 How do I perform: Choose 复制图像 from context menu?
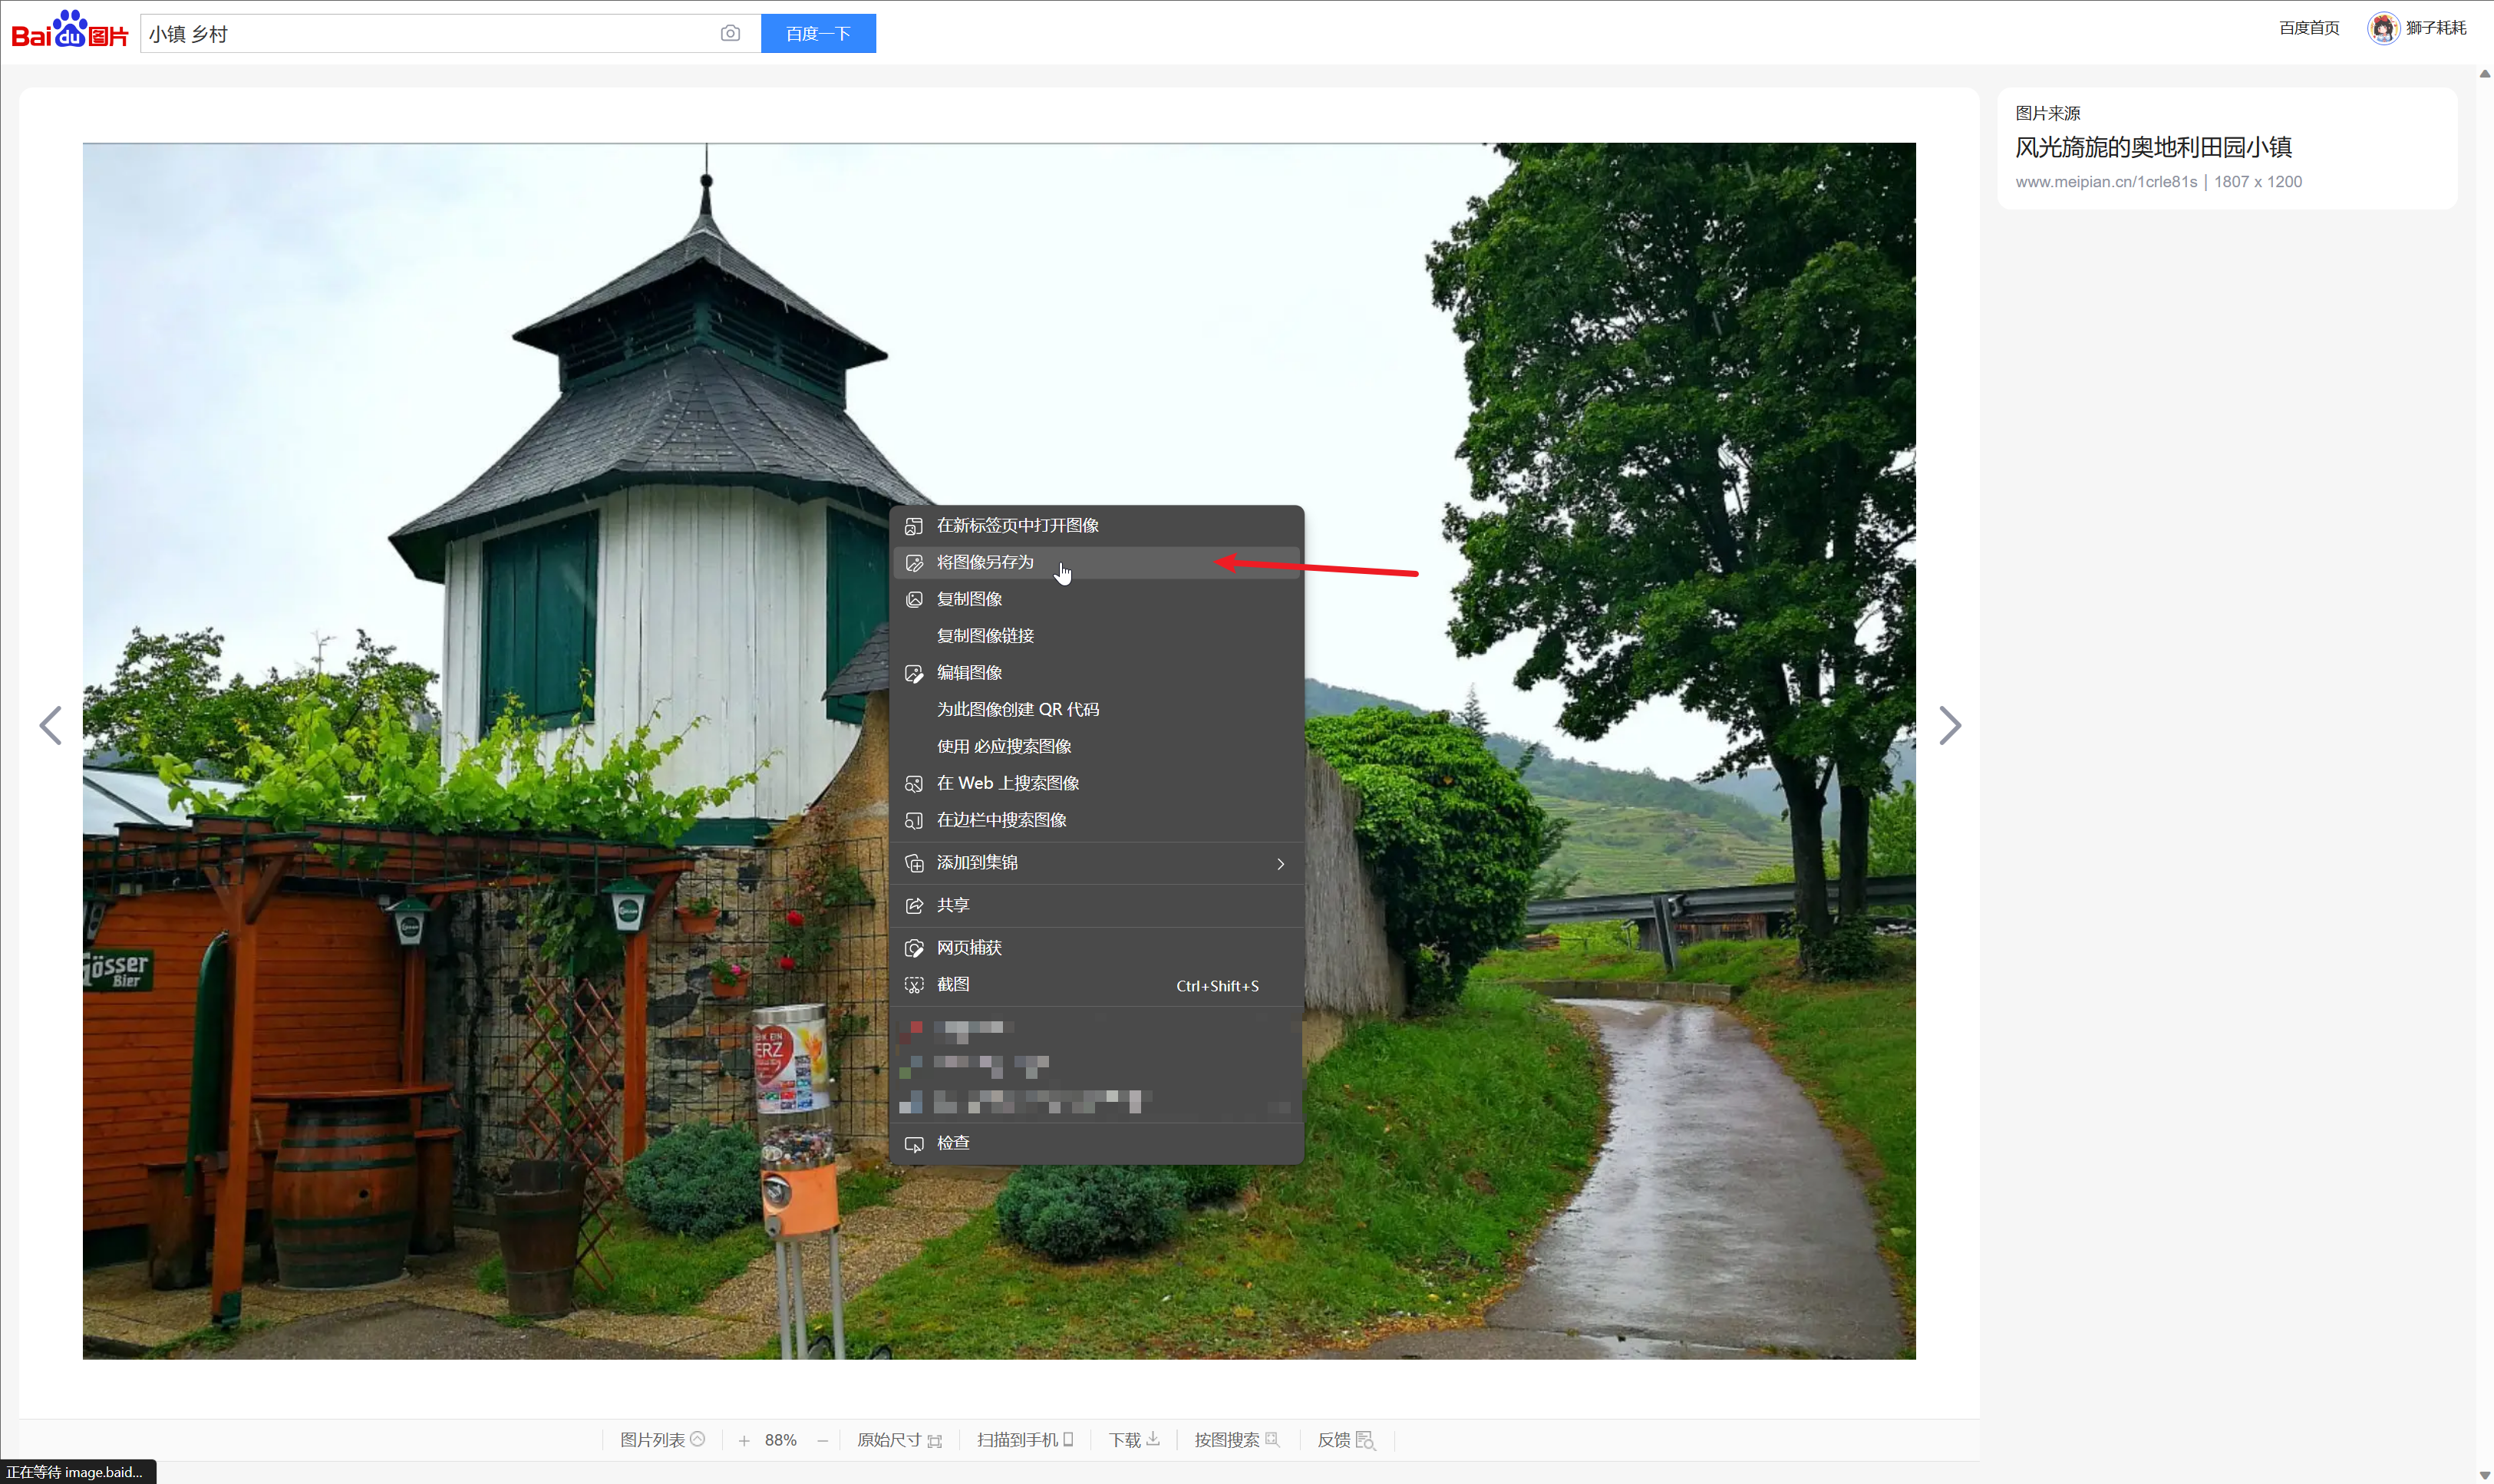(968, 599)
